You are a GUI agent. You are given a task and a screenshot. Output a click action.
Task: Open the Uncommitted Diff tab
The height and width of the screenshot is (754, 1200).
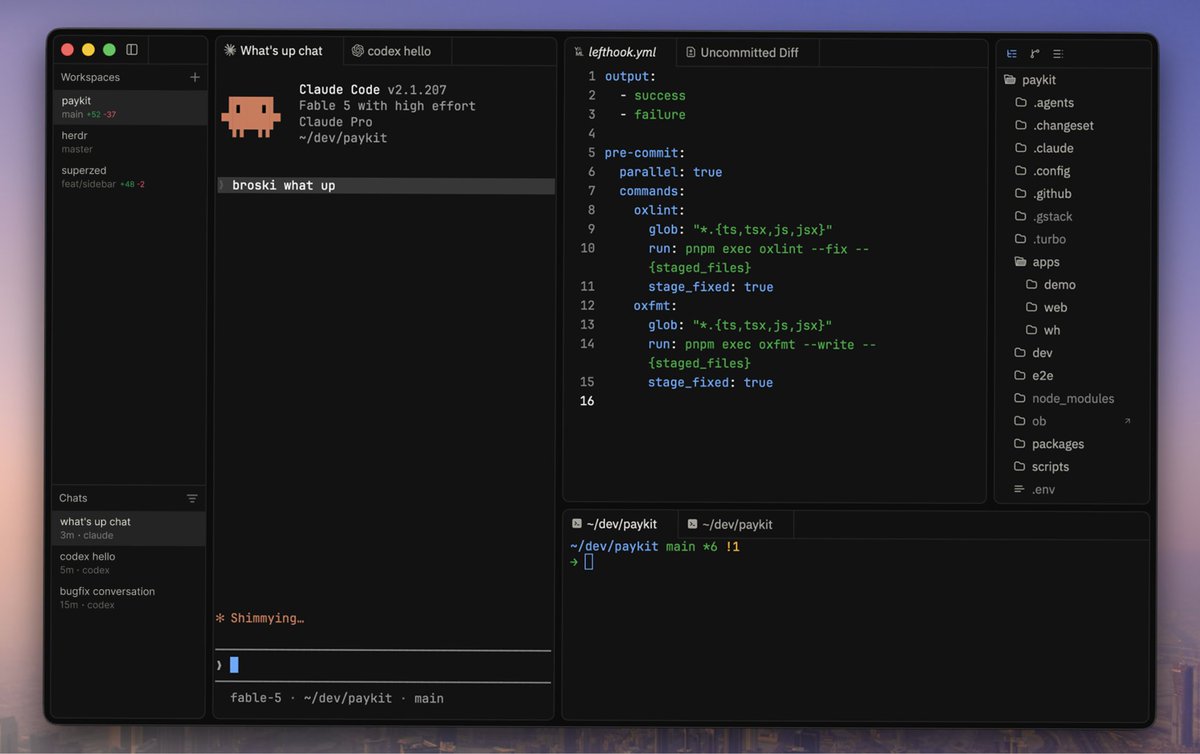click(748, 52)
